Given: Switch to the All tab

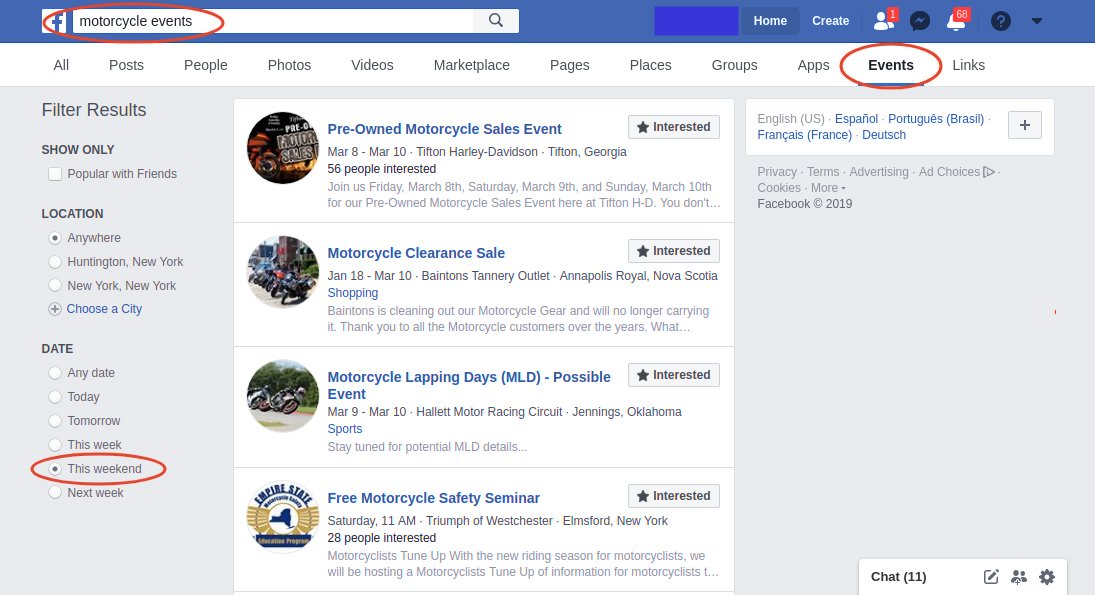Looking at the screenshot, I should [61, 65].
